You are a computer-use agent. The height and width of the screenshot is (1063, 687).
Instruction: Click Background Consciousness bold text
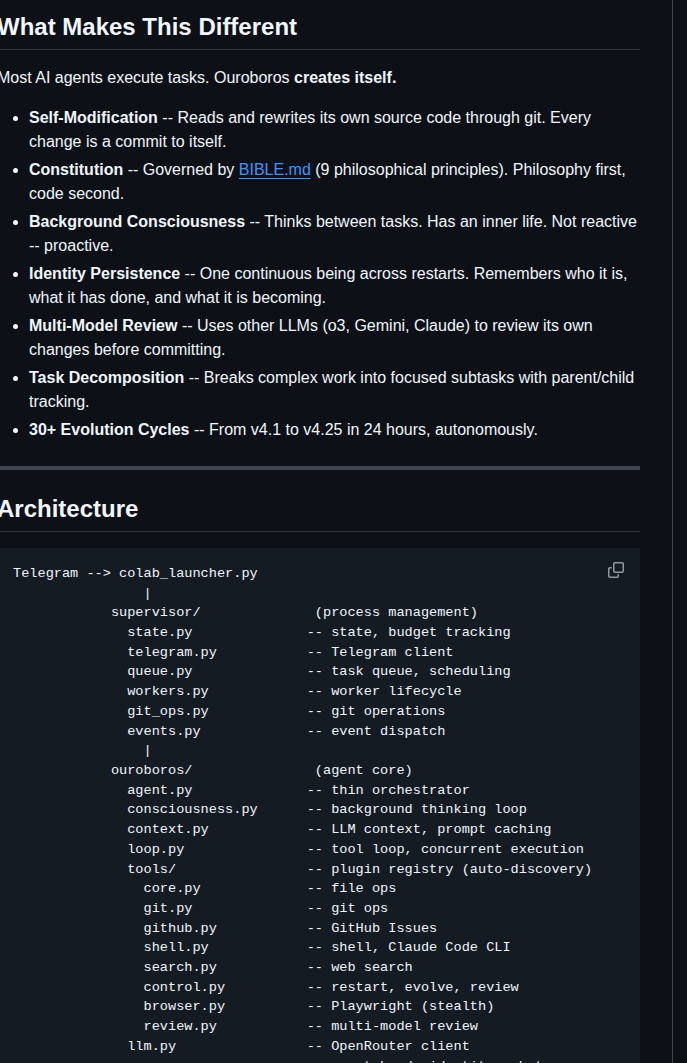(x=137, y=222)
